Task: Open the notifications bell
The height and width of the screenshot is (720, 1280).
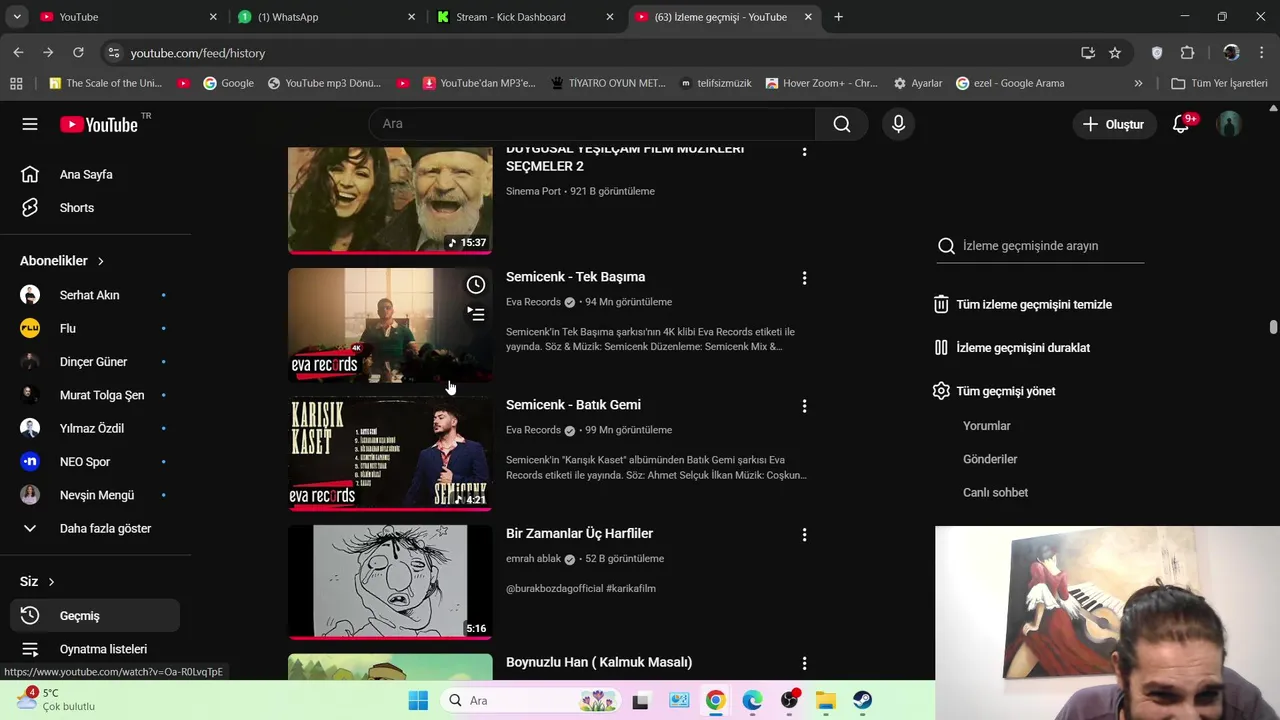Action: point(1181,124)
